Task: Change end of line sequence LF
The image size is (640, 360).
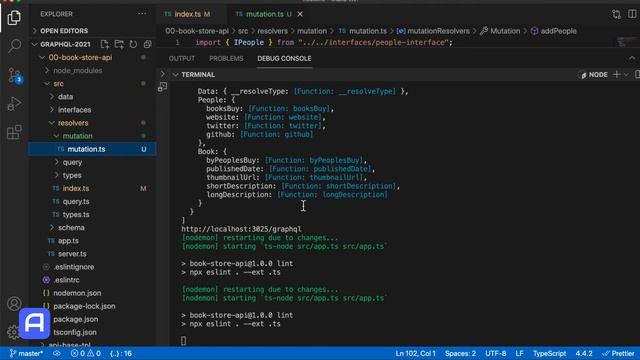Action: tap(519, 353)
